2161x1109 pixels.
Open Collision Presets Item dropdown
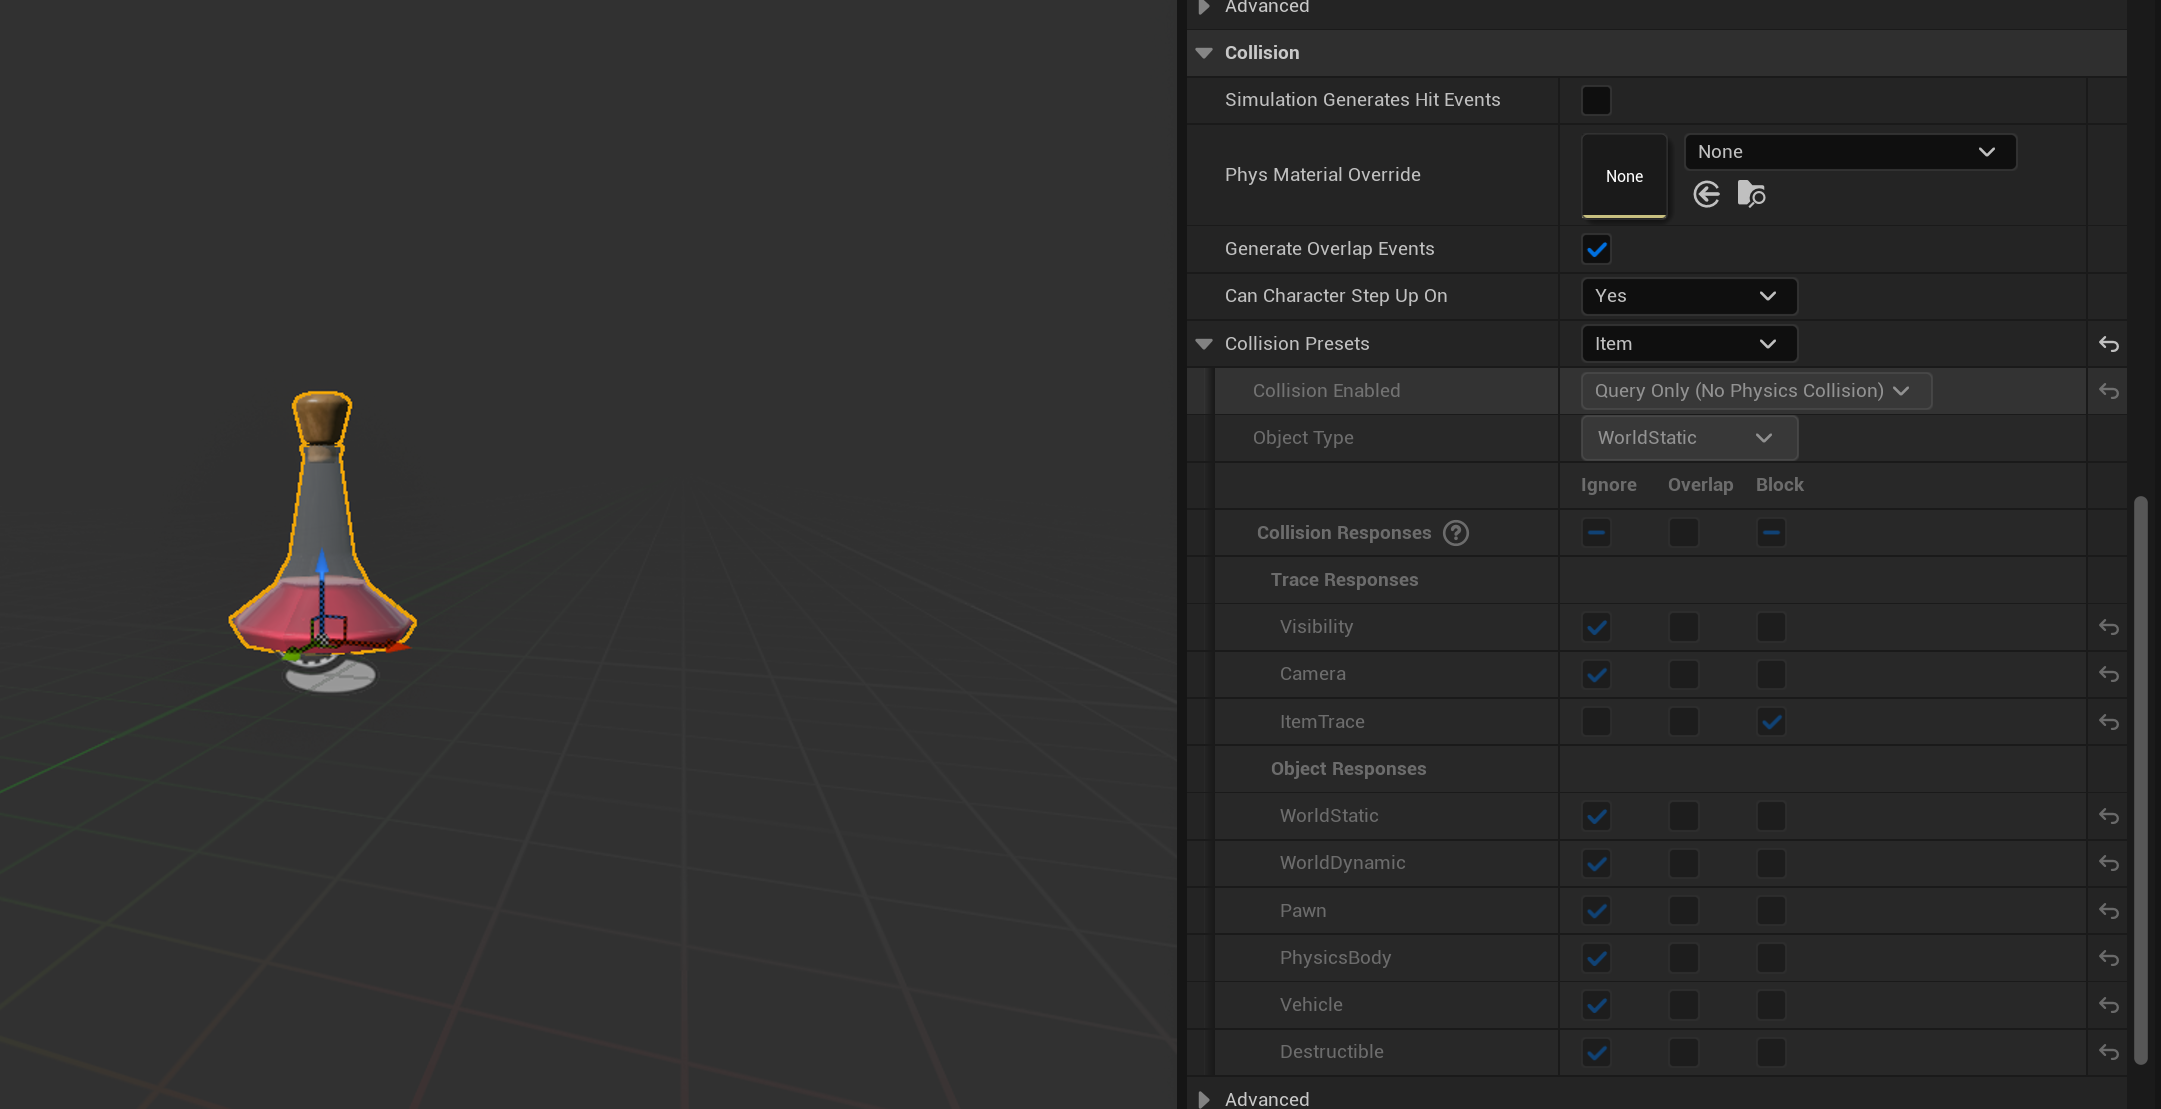coord(1689,344)
